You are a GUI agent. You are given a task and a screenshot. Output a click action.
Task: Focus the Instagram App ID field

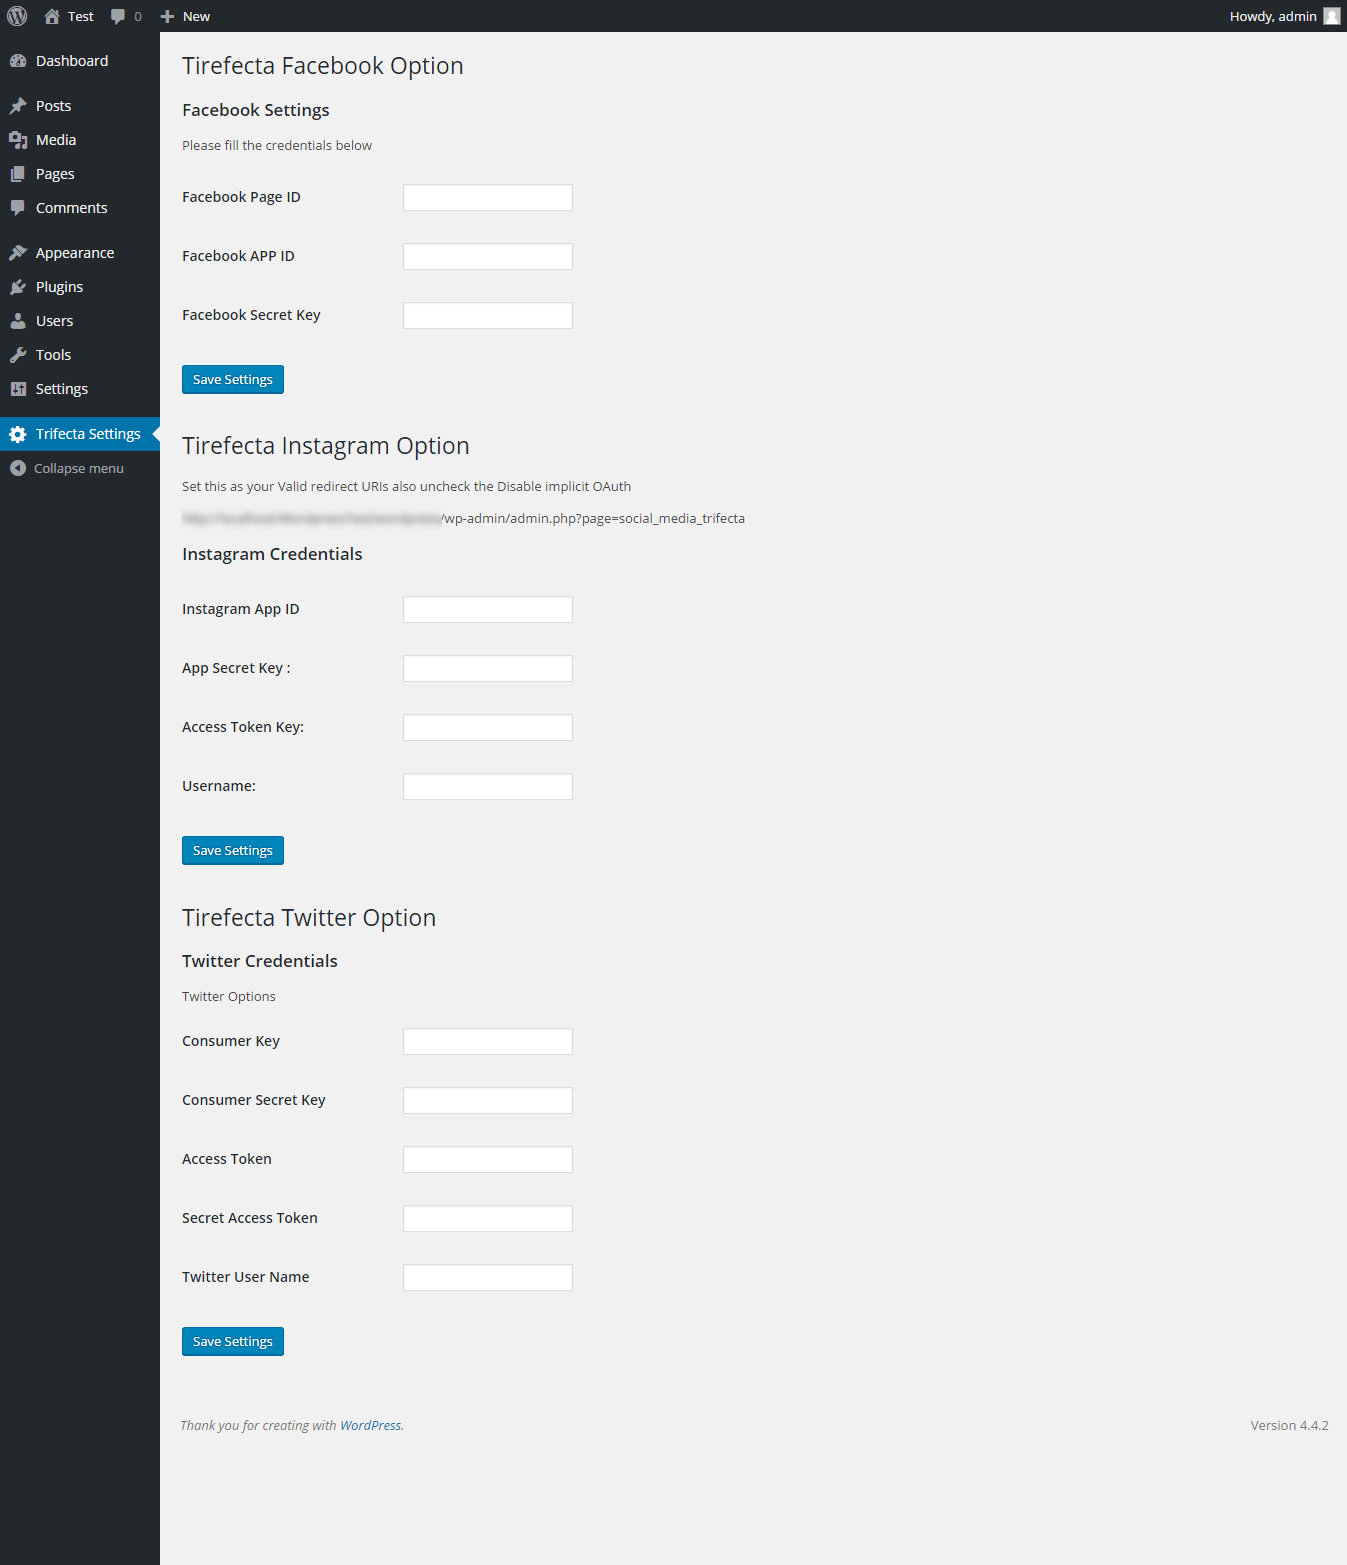488,610
